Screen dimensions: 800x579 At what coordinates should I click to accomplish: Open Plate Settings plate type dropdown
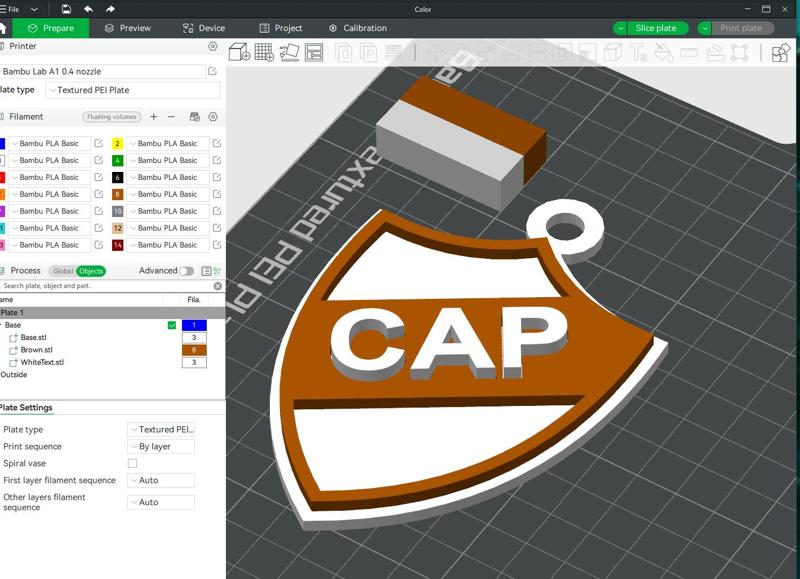[161, 430]
